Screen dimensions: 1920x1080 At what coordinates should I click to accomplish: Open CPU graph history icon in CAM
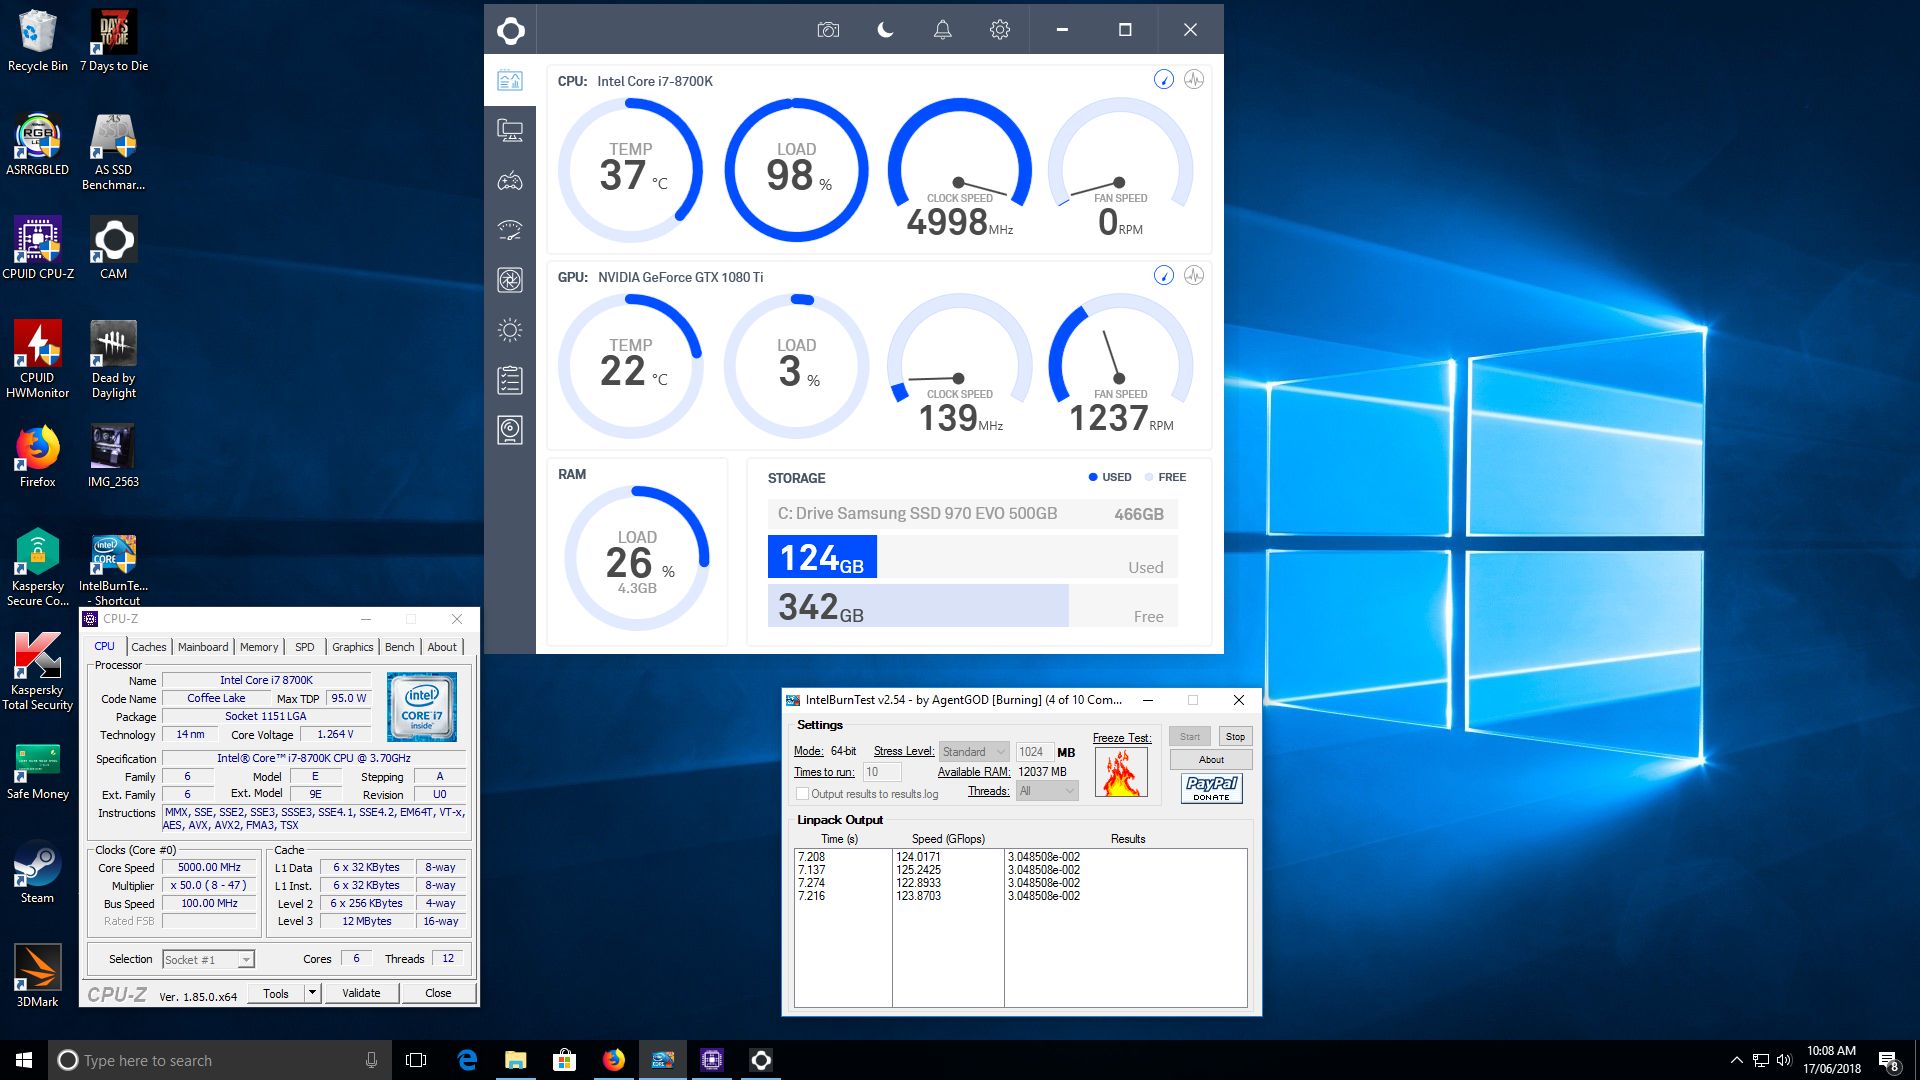click(x=1194, y=79)
